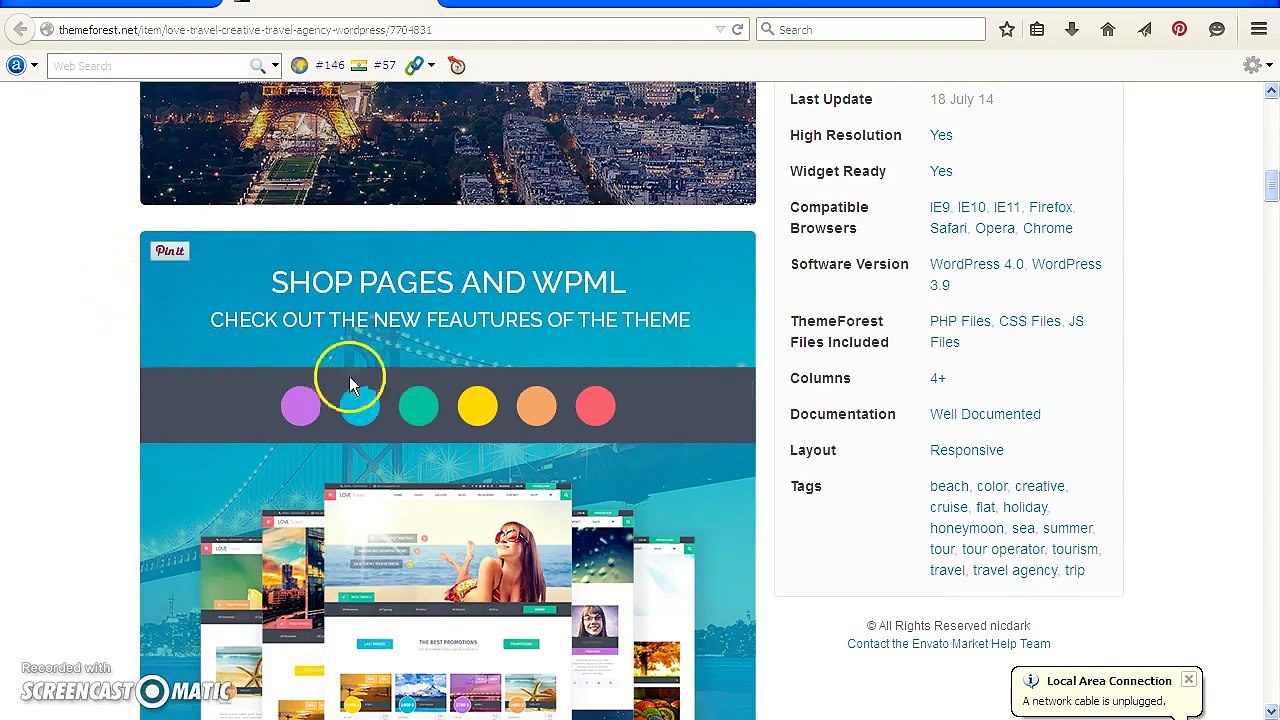Open the WordPress 4.0 link

point(977,264)
